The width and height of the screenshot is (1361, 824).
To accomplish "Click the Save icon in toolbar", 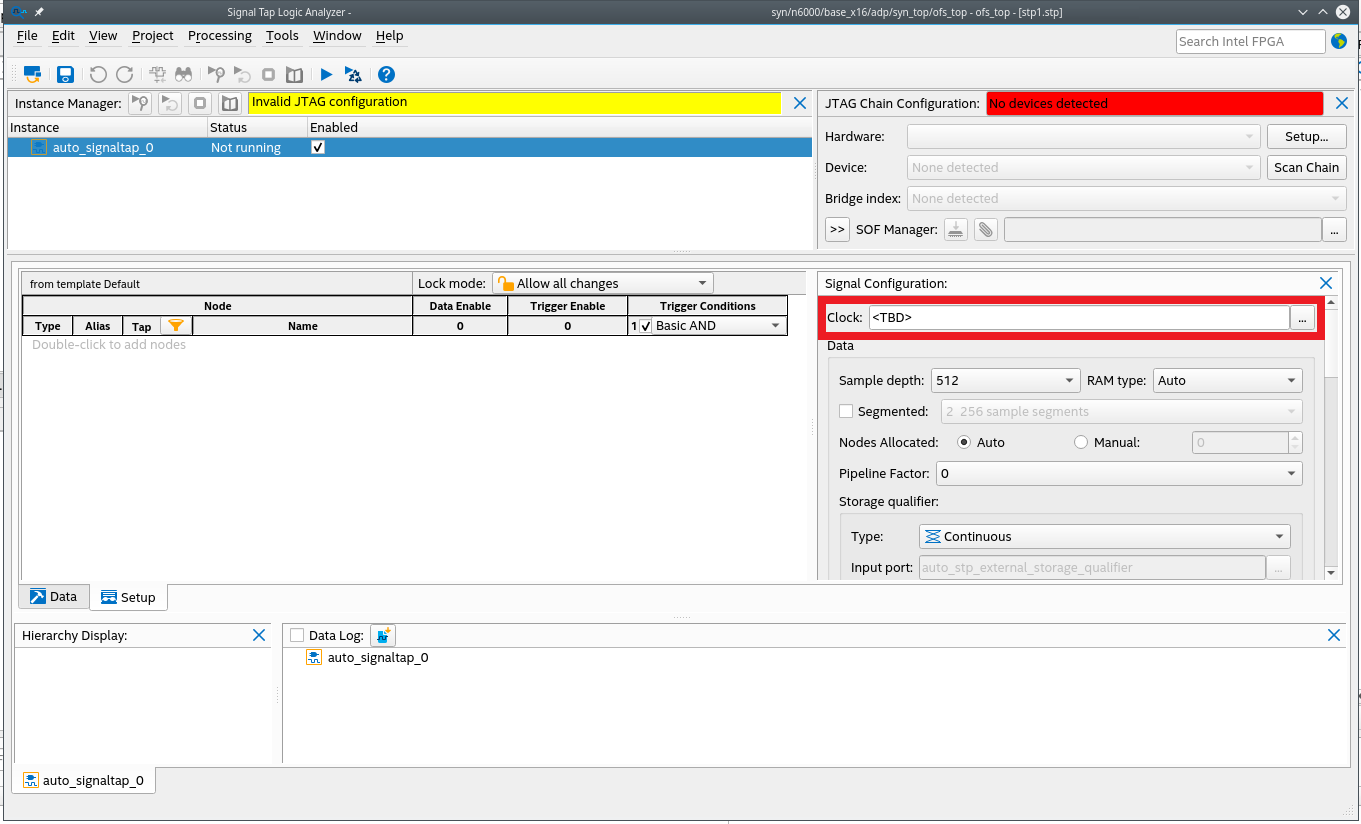I will [65, 74].
